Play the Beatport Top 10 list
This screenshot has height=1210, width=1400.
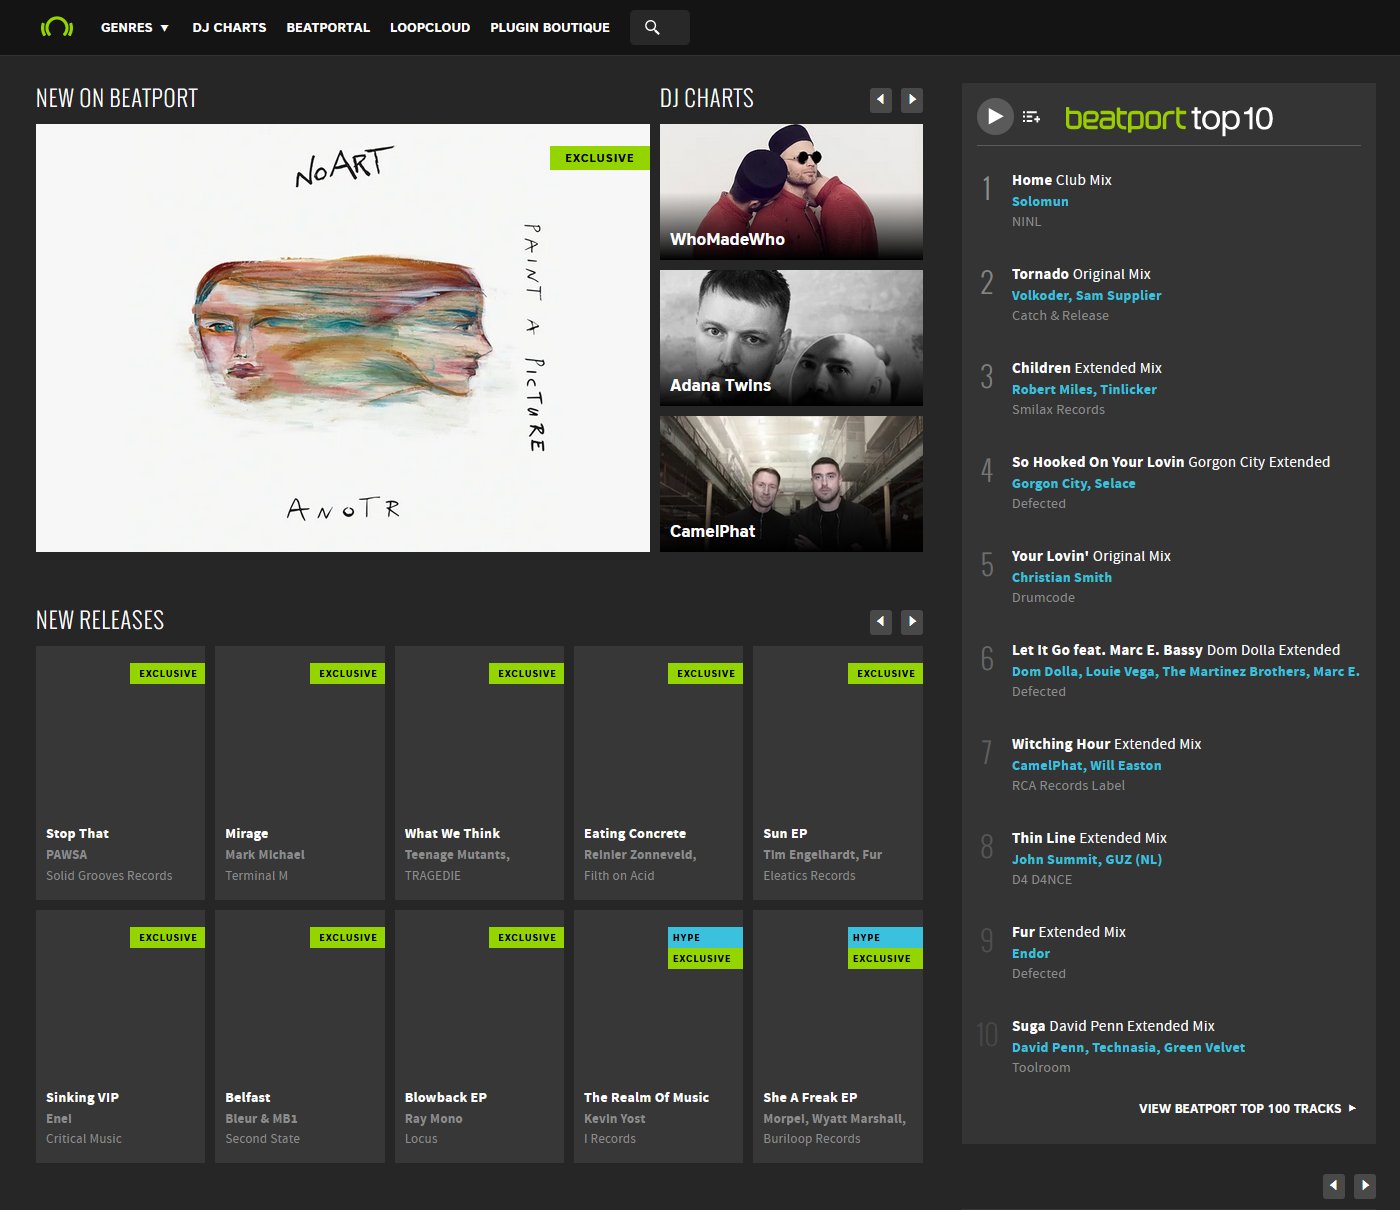point(995,117)
